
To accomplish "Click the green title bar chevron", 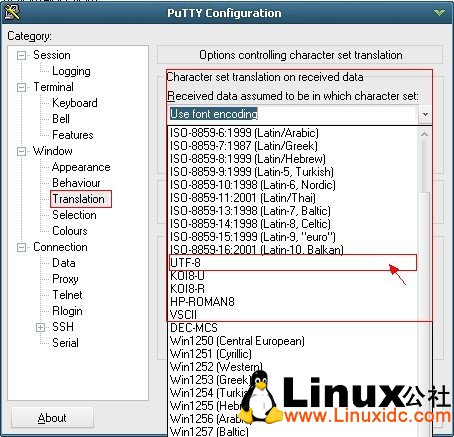I will [439, 13].
